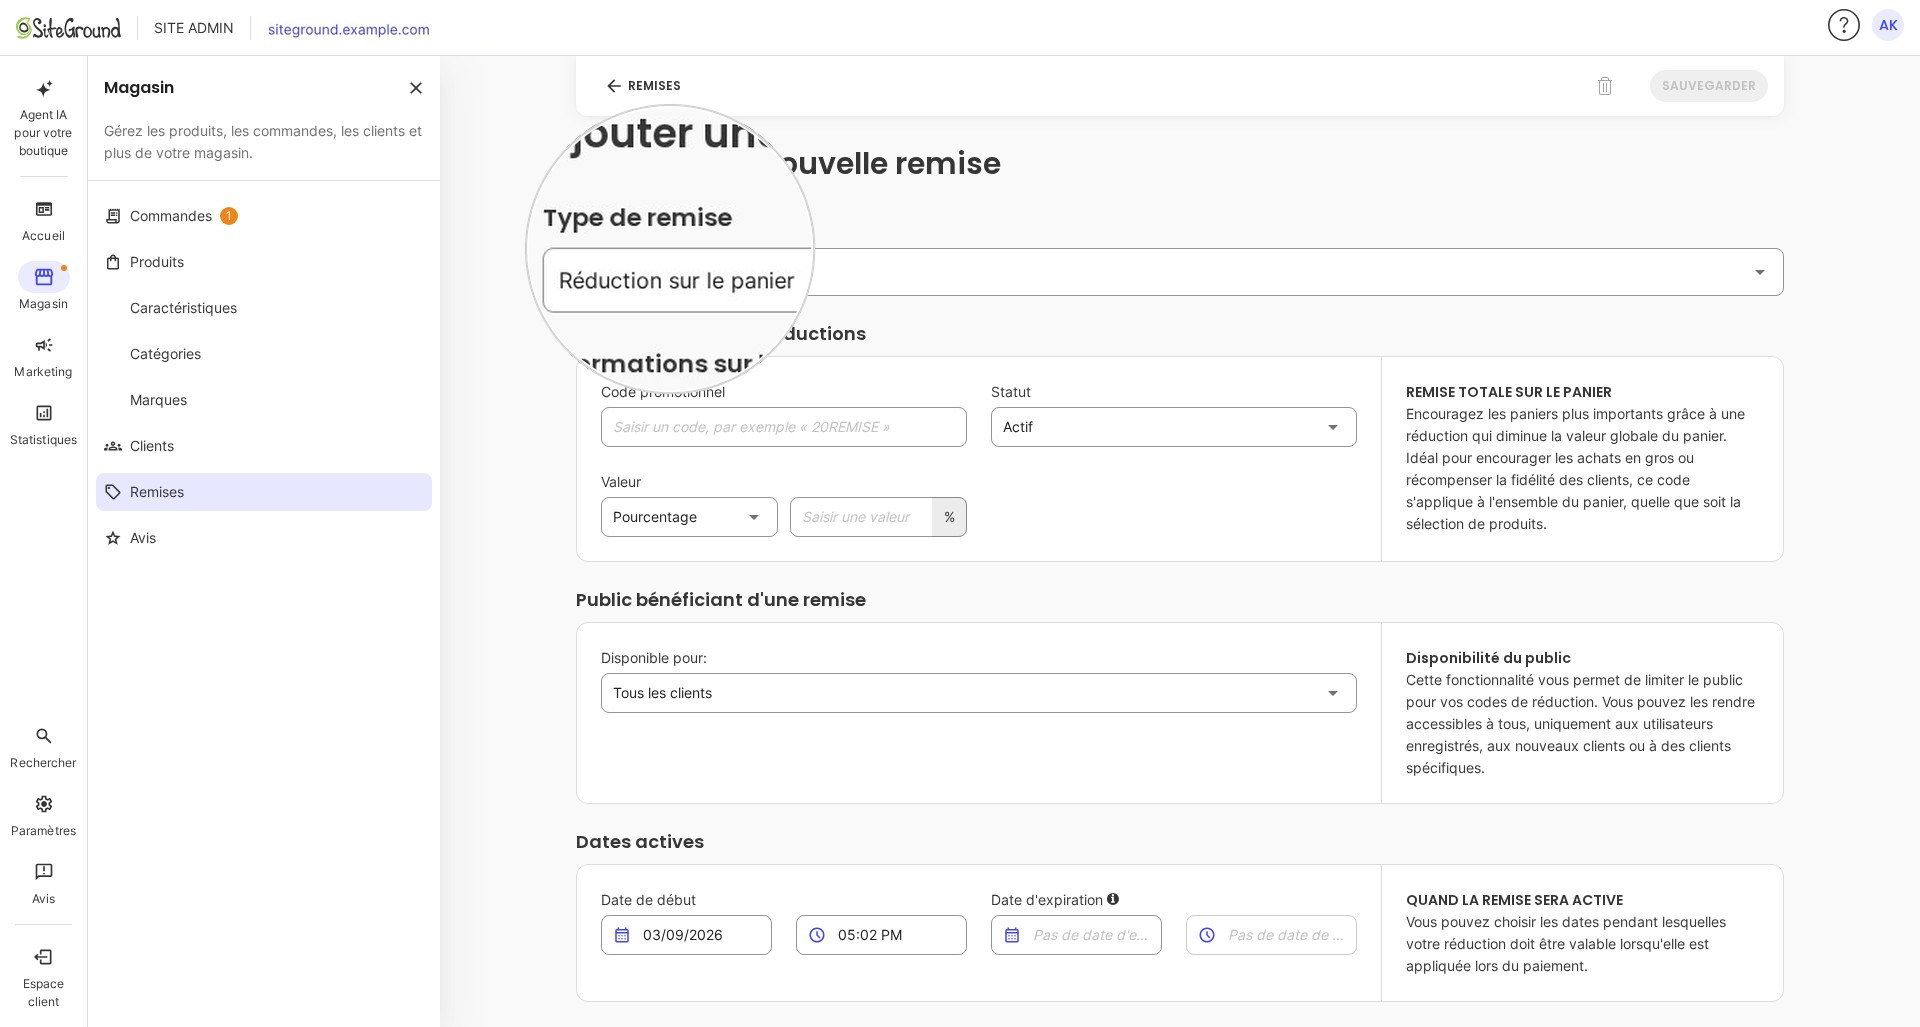Open the AK user avatar menu
The height and width of the screenshot is (1027, 1920).
1888,25
